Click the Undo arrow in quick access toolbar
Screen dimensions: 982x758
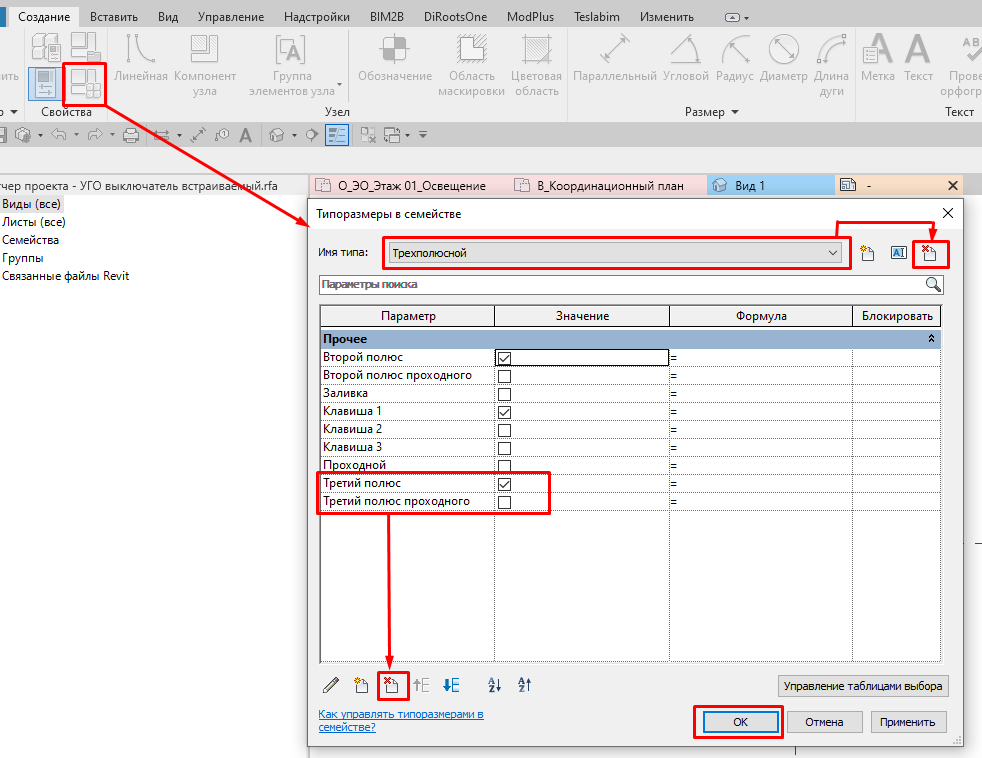click(58, 135)
